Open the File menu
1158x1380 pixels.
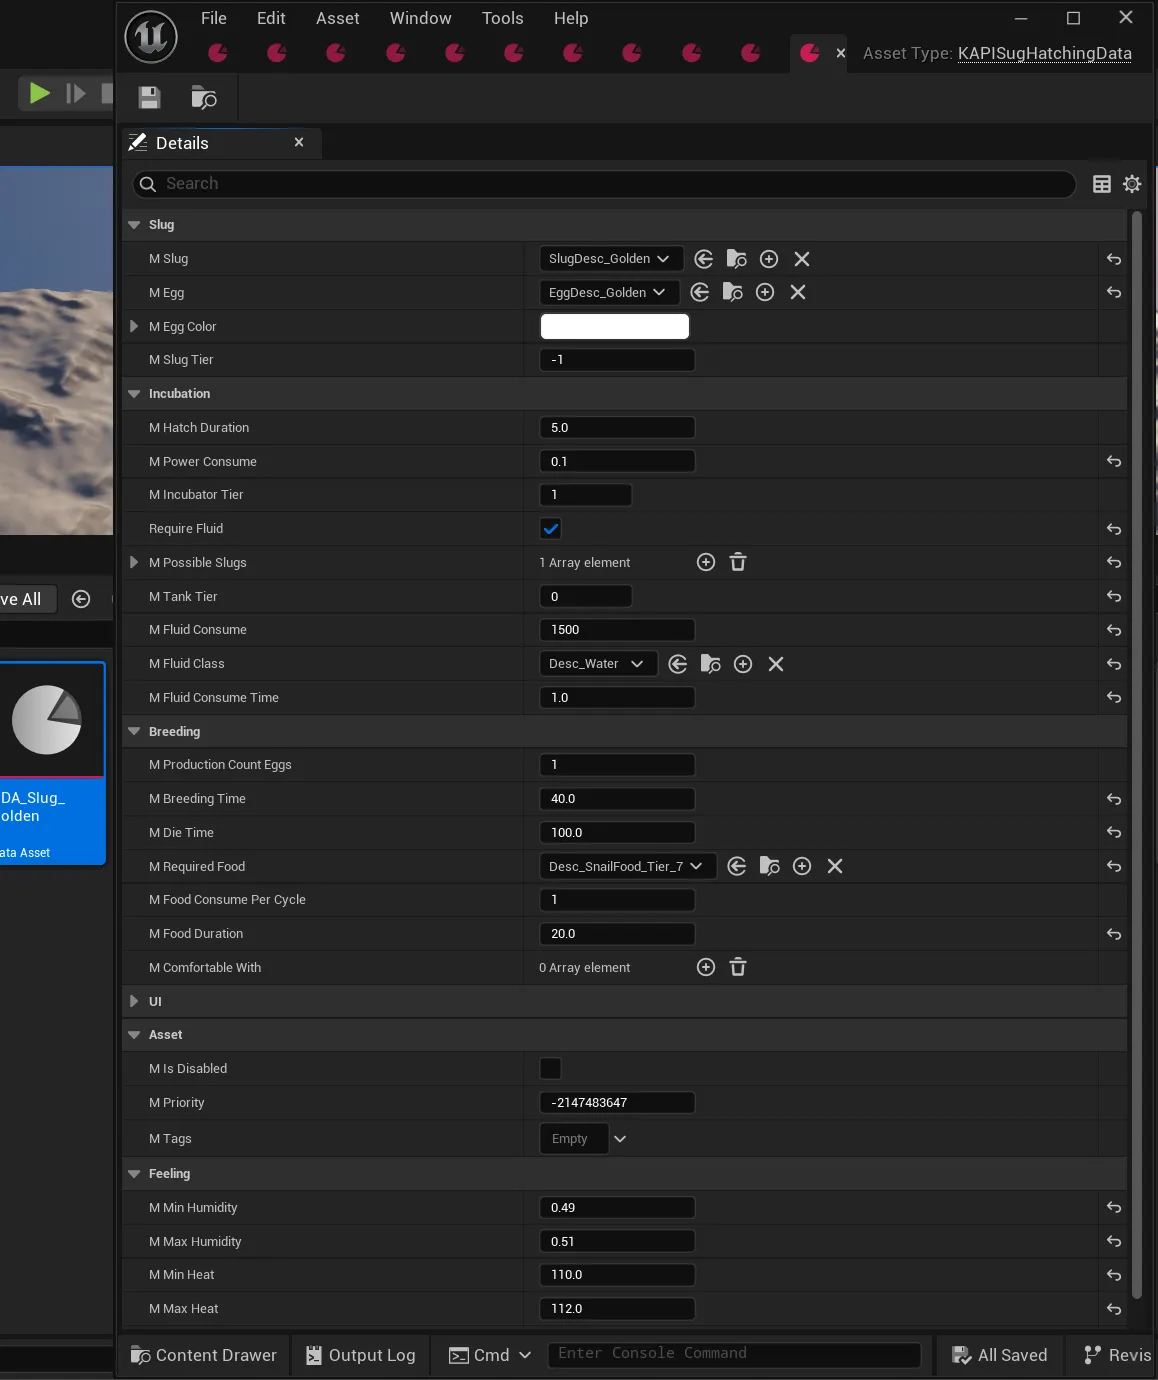pyautogui.click(x=214, y=18)
